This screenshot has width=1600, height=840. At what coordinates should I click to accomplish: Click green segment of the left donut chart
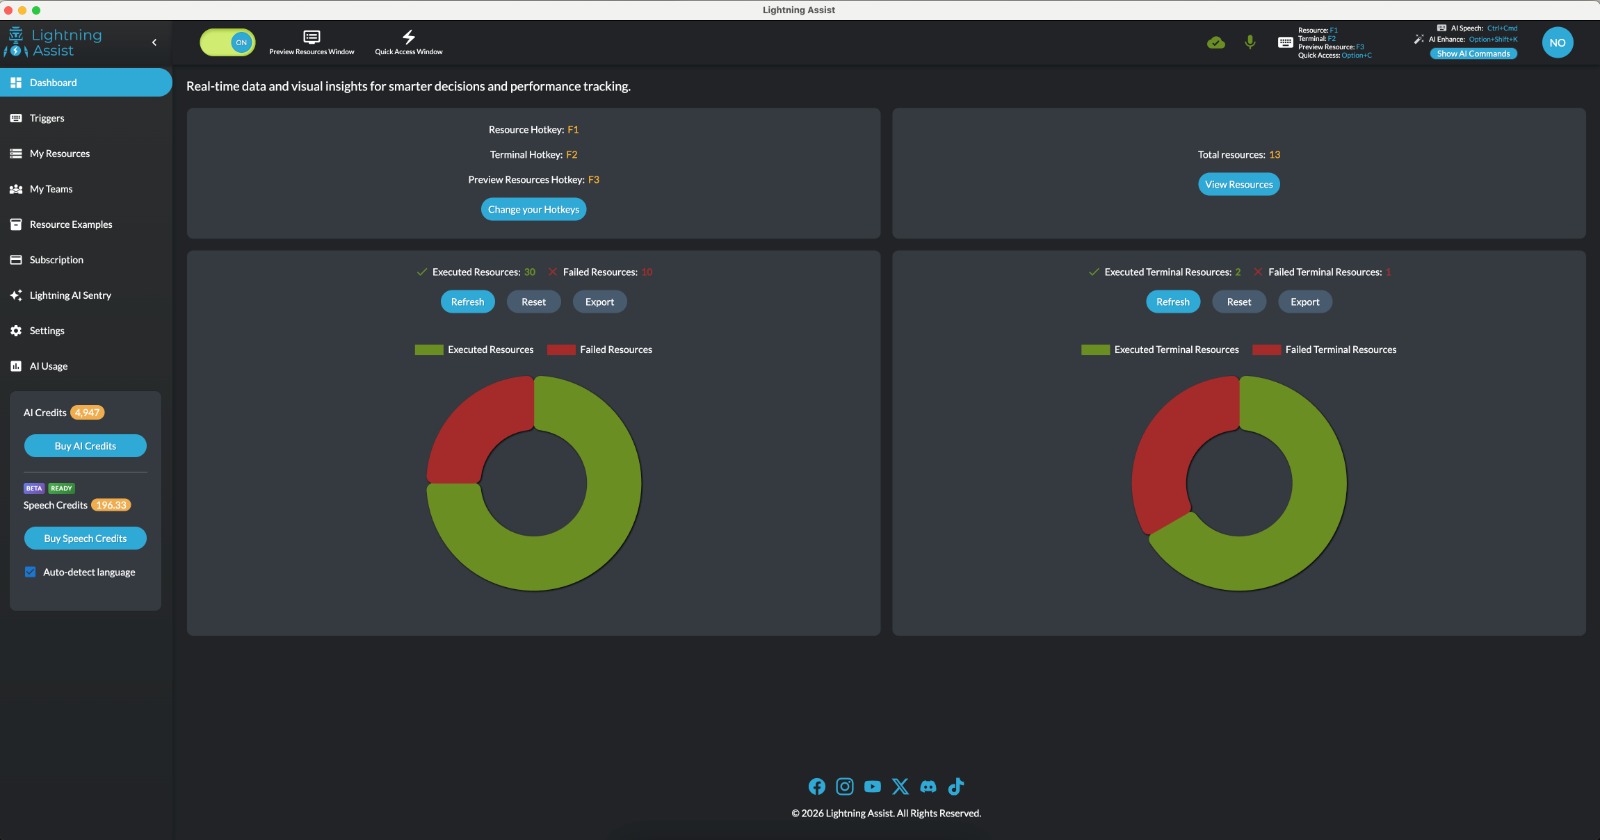click(600, 520)
